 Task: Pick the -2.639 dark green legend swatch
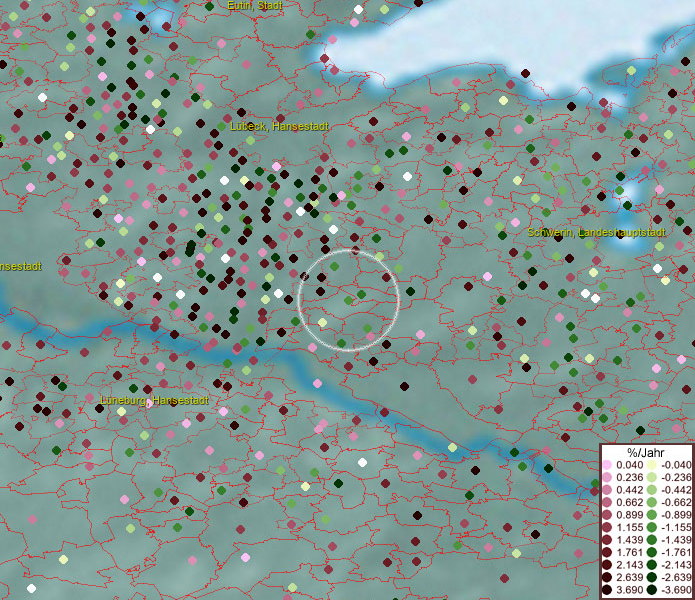pos(650,578)
